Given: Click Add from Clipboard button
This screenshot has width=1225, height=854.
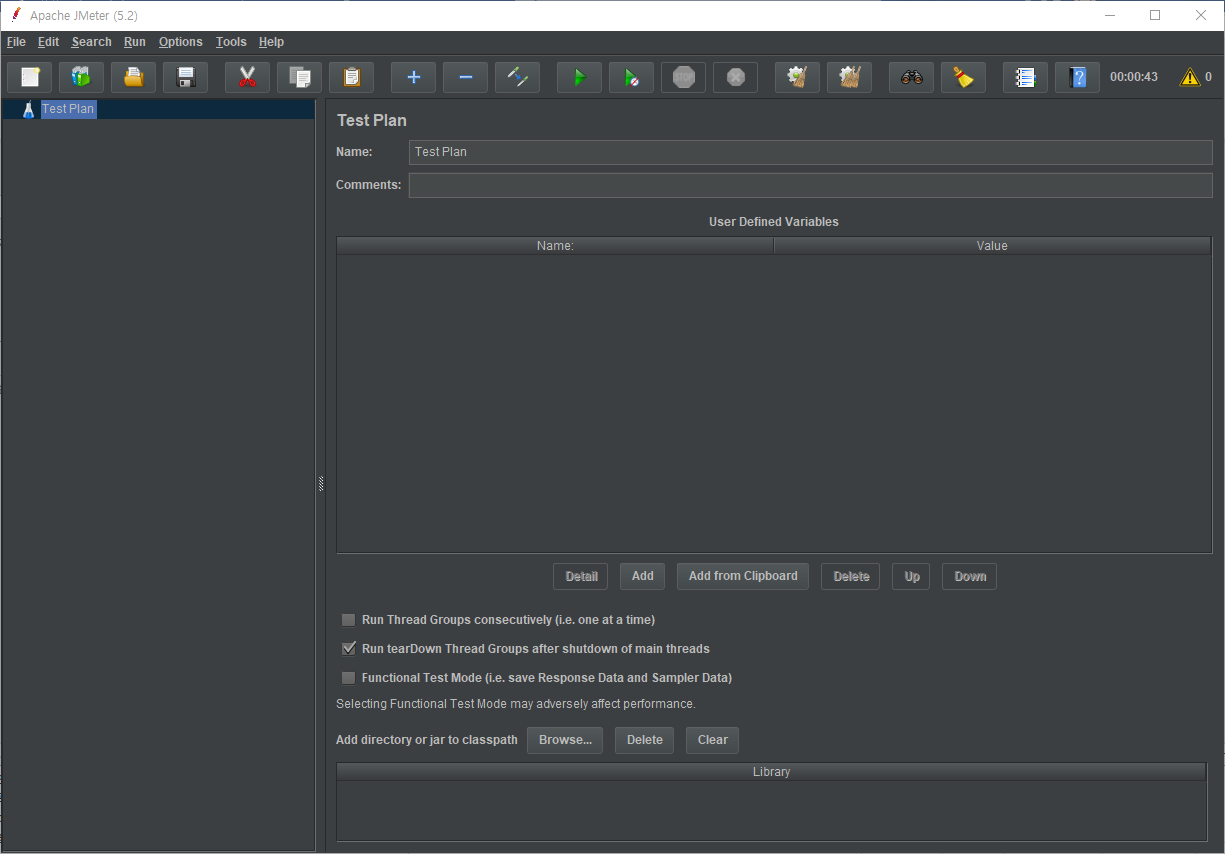Looking at the screenshot, I should tap(743, 576).
